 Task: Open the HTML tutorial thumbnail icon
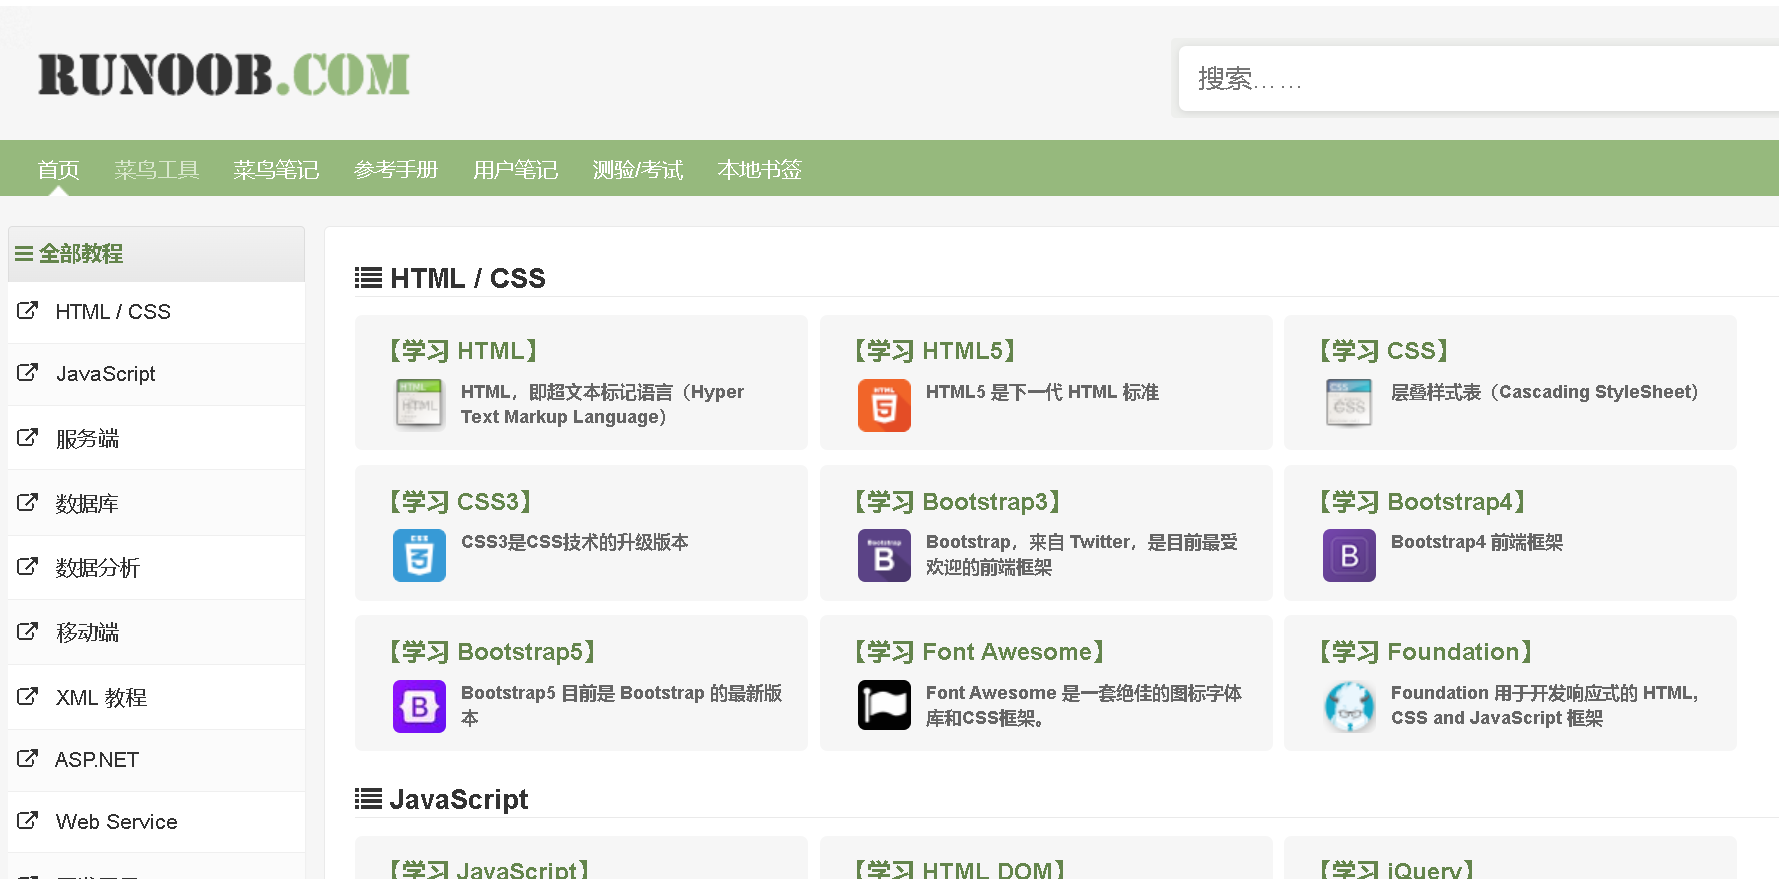click(419, 405)
